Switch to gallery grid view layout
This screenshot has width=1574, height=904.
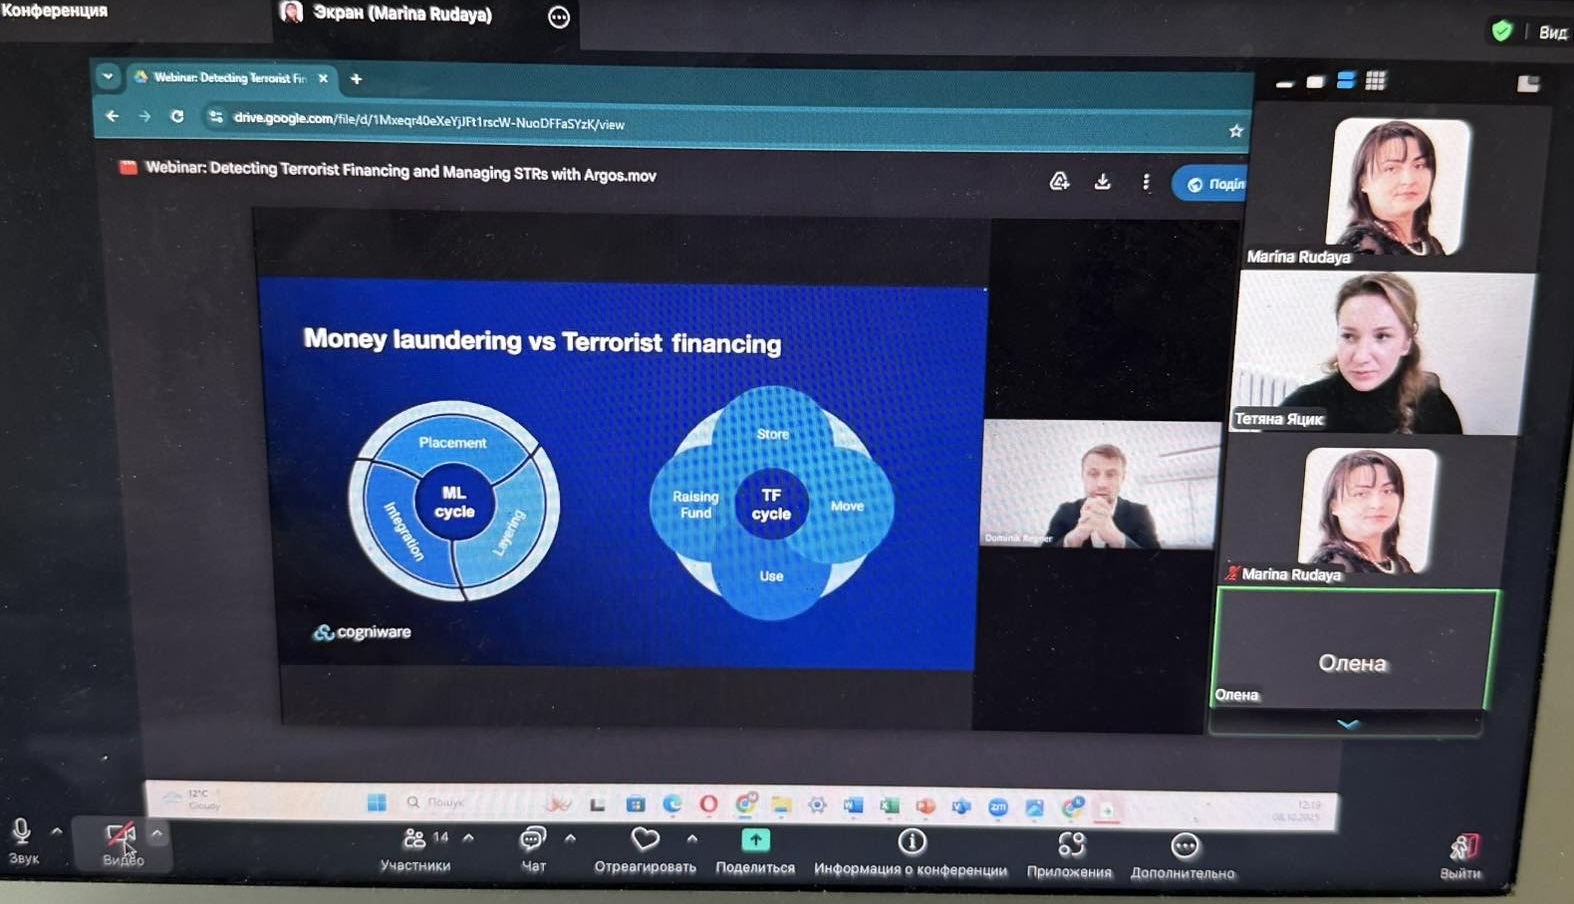1375,81
